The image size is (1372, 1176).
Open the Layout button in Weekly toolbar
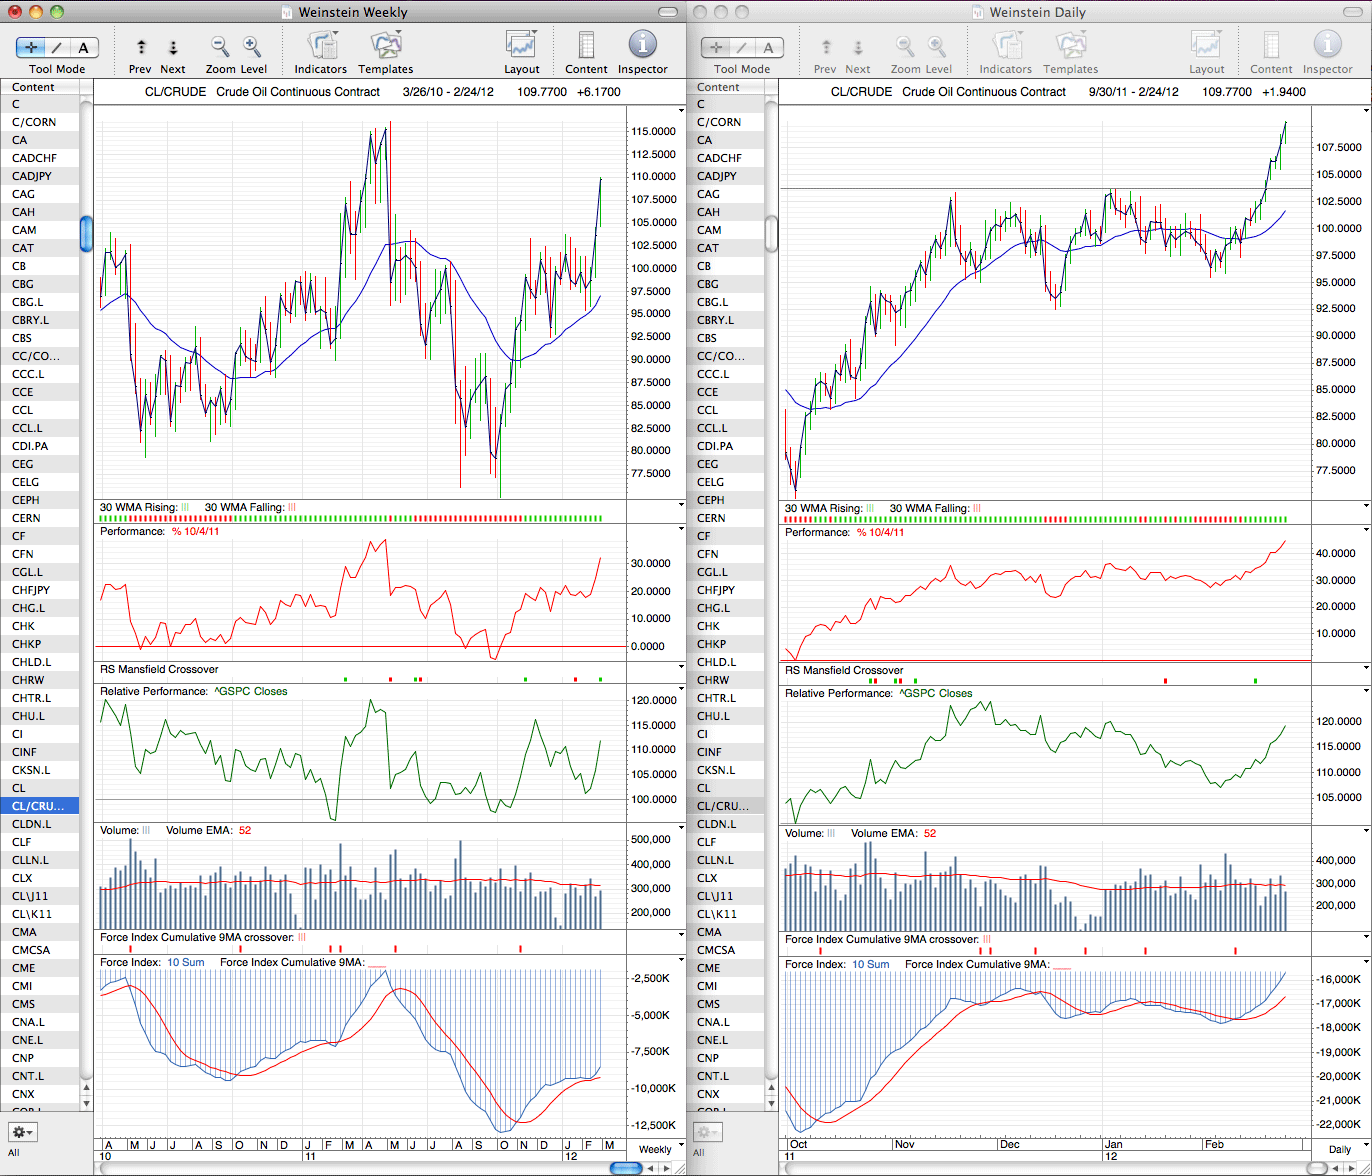coord(521,46)
